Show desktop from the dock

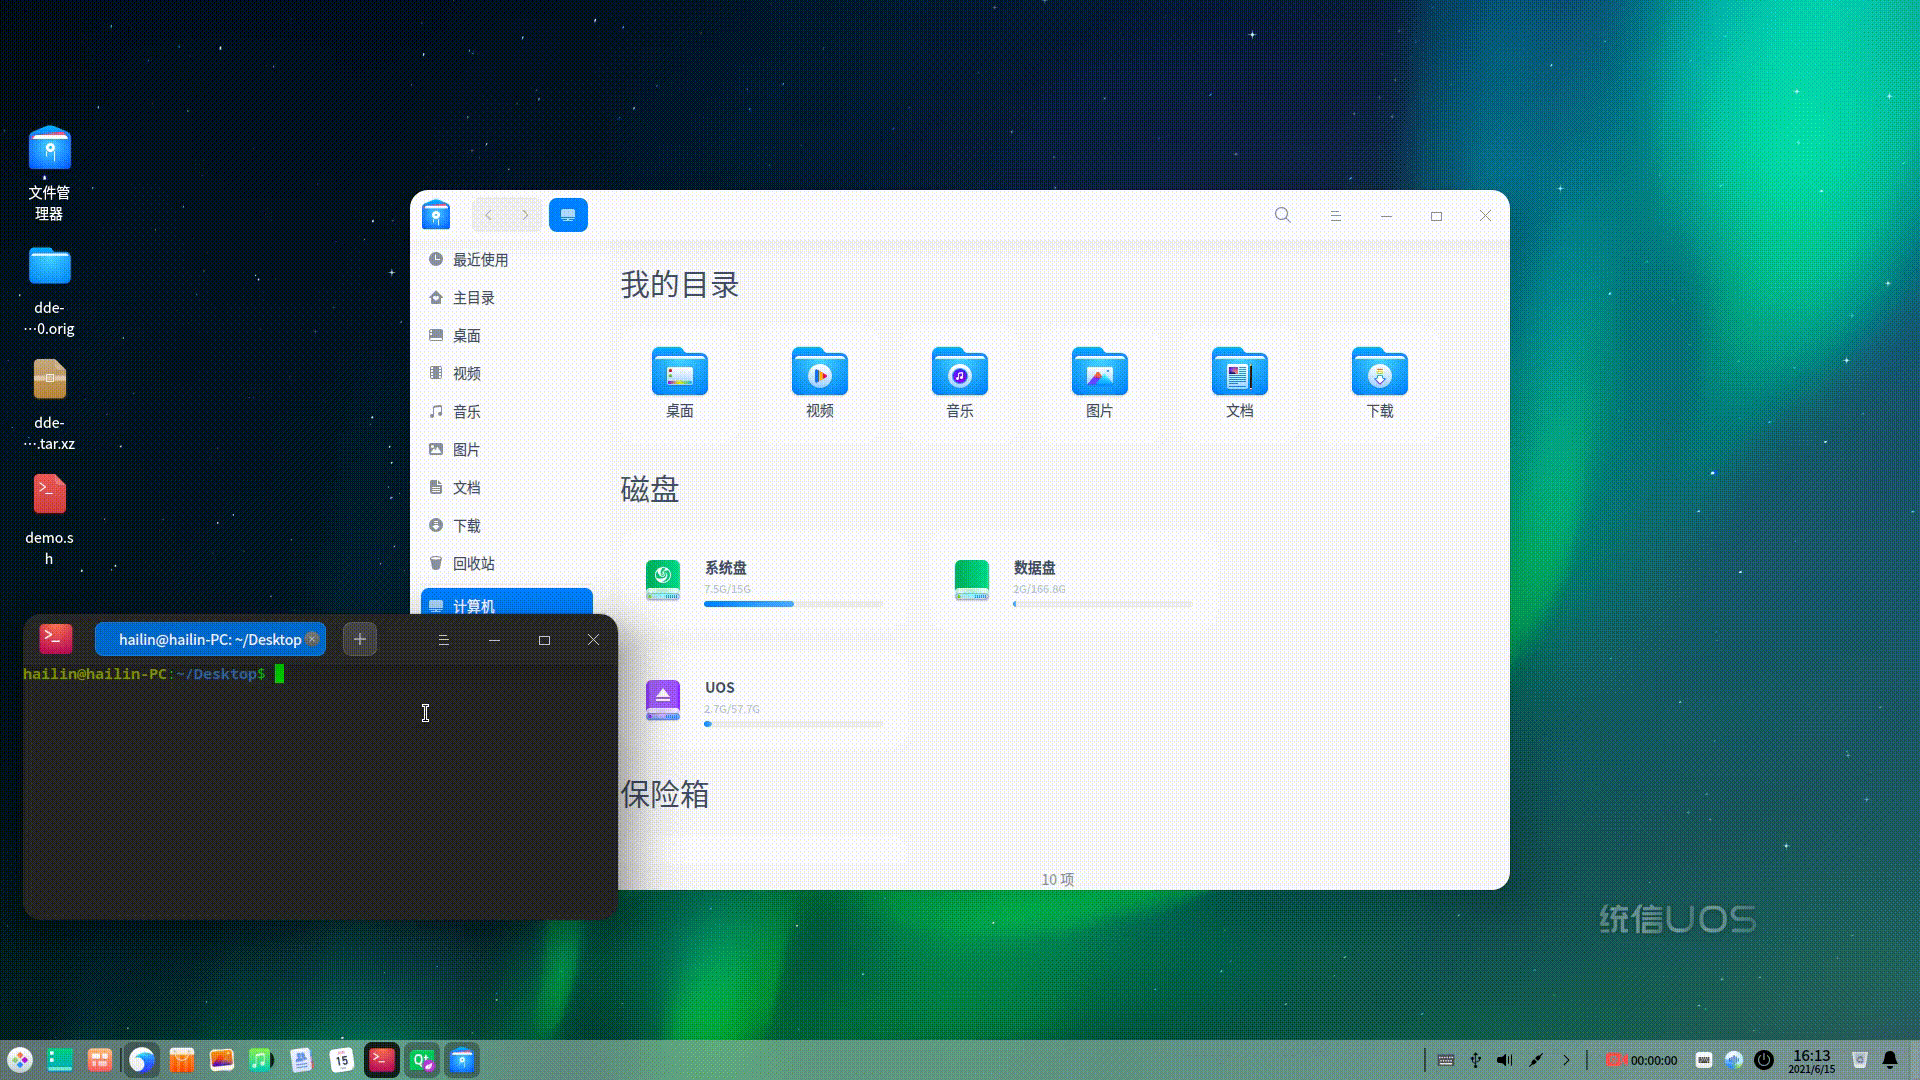click(x=60, y=1060)
